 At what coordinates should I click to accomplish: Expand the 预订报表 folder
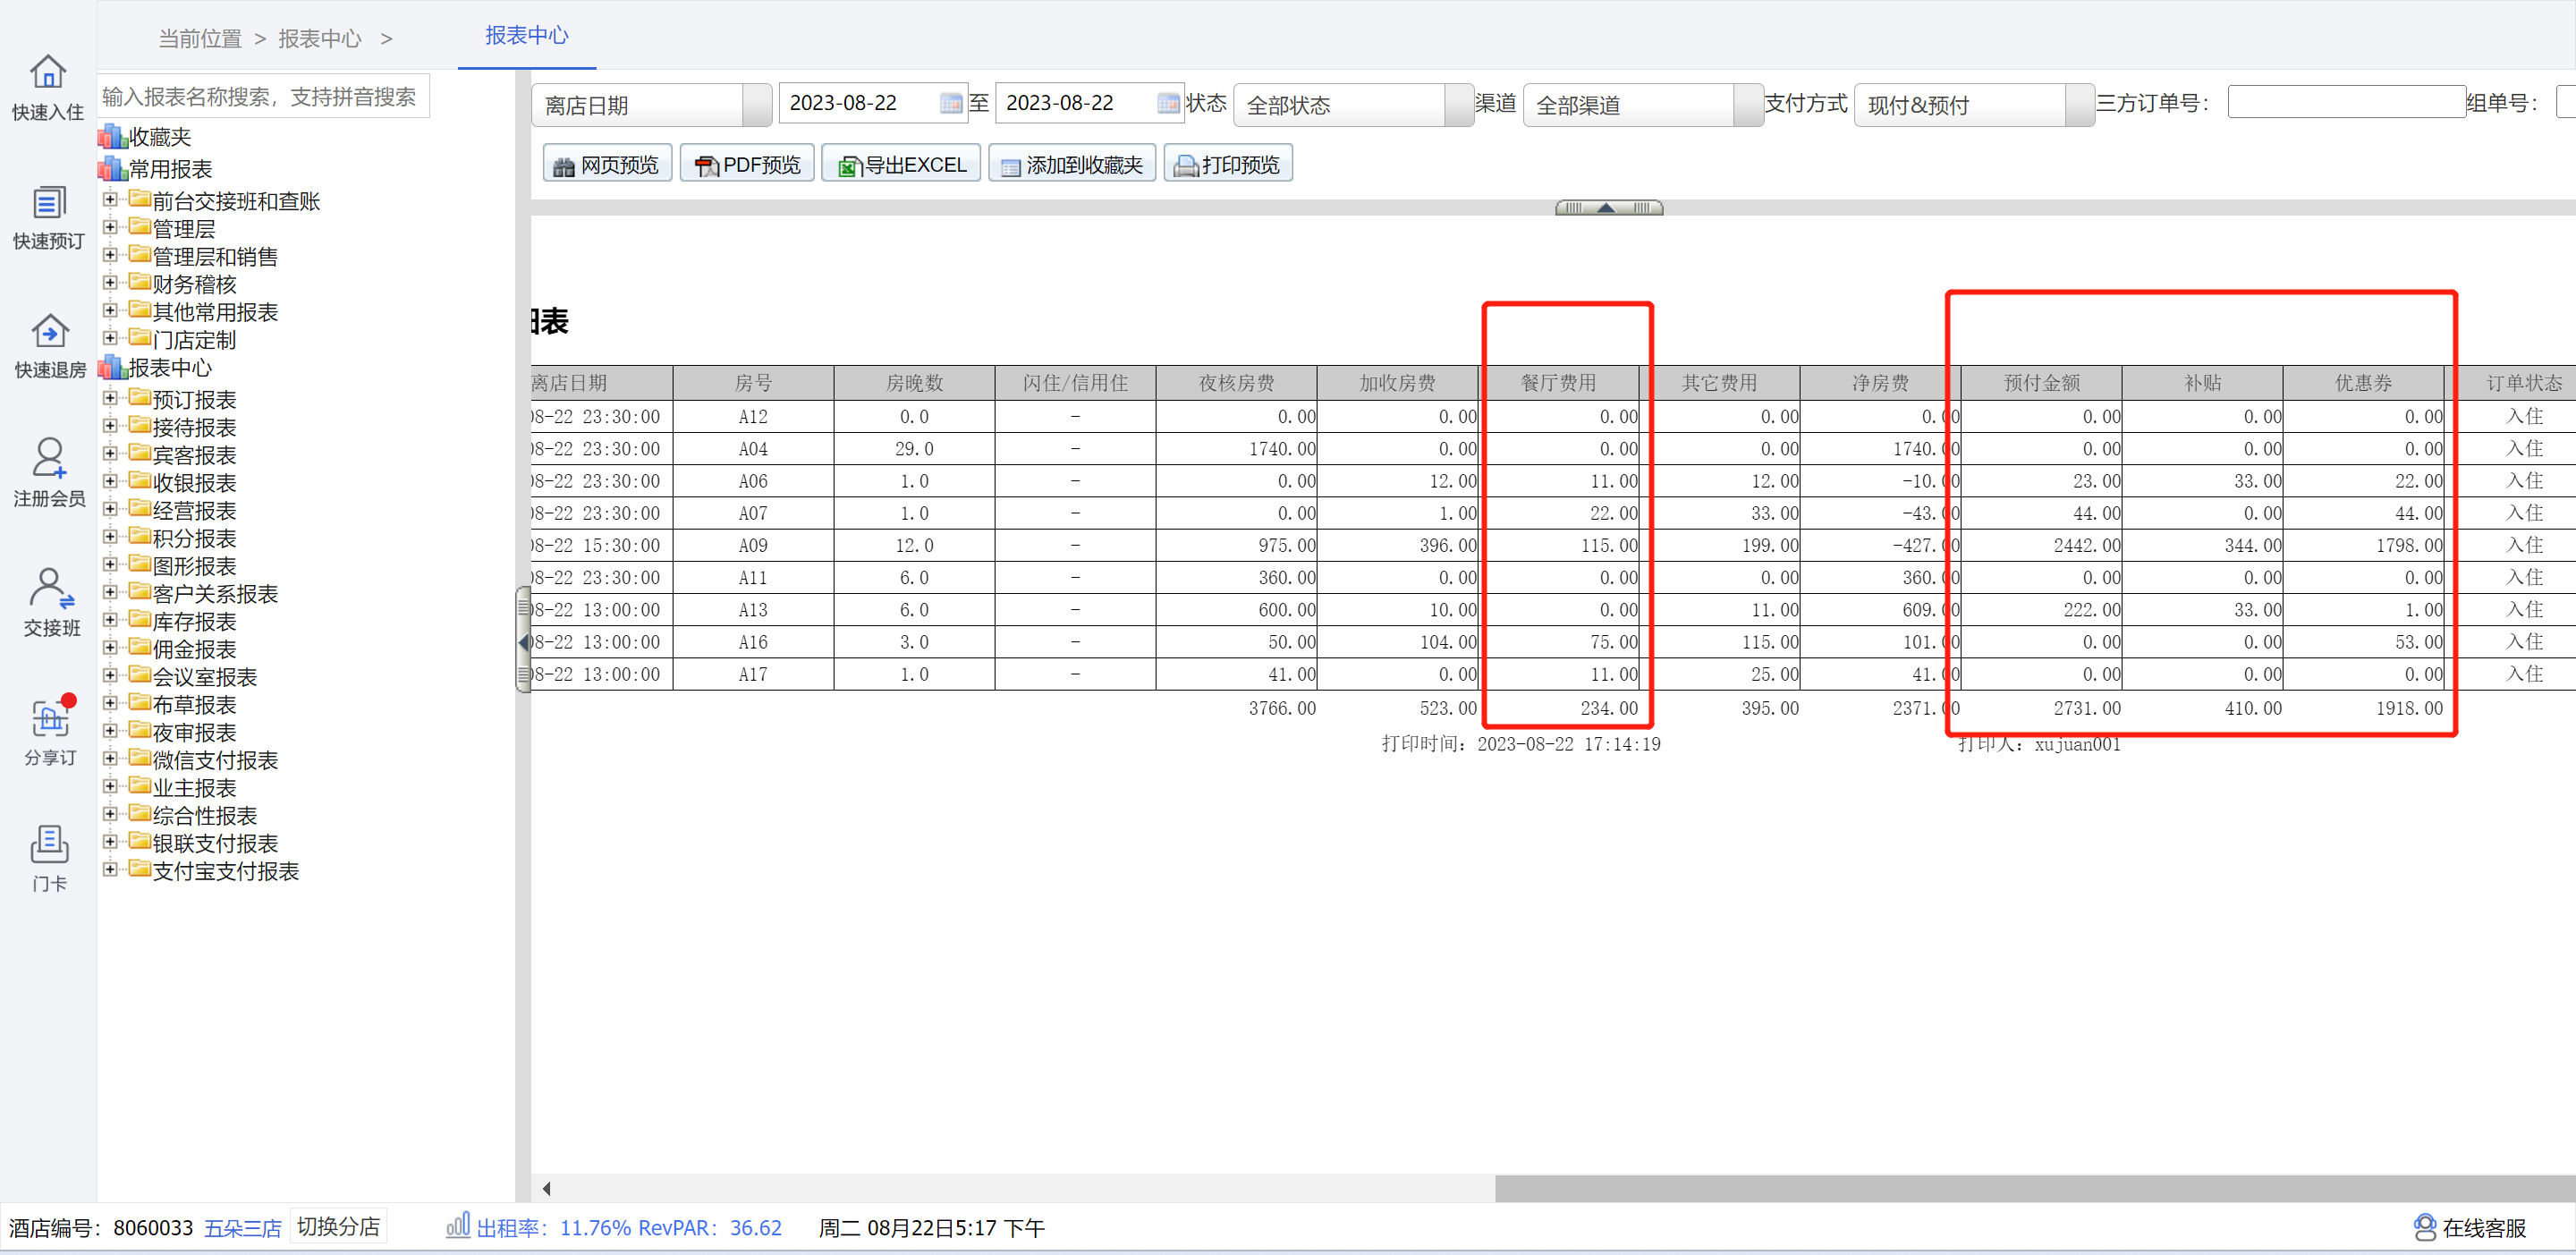(x=110, y=399)
